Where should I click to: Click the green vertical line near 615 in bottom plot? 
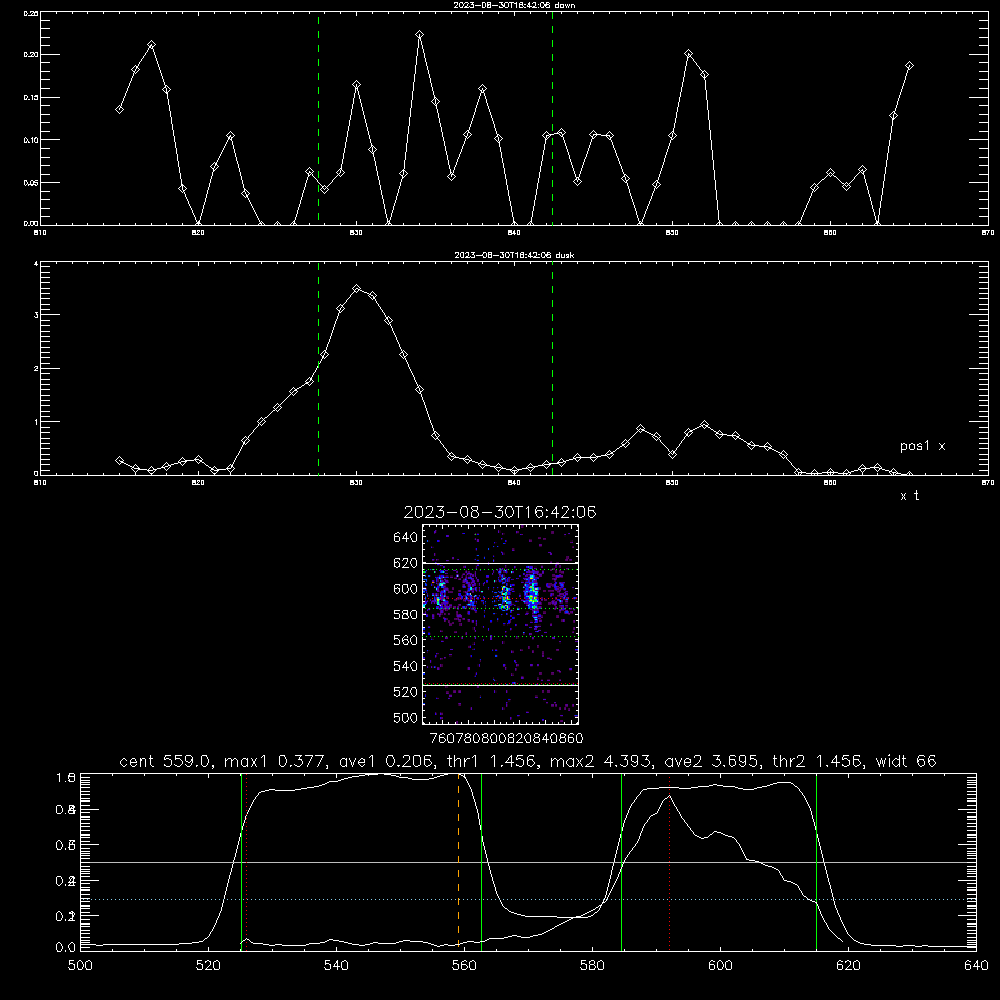[x=816, y=861]
